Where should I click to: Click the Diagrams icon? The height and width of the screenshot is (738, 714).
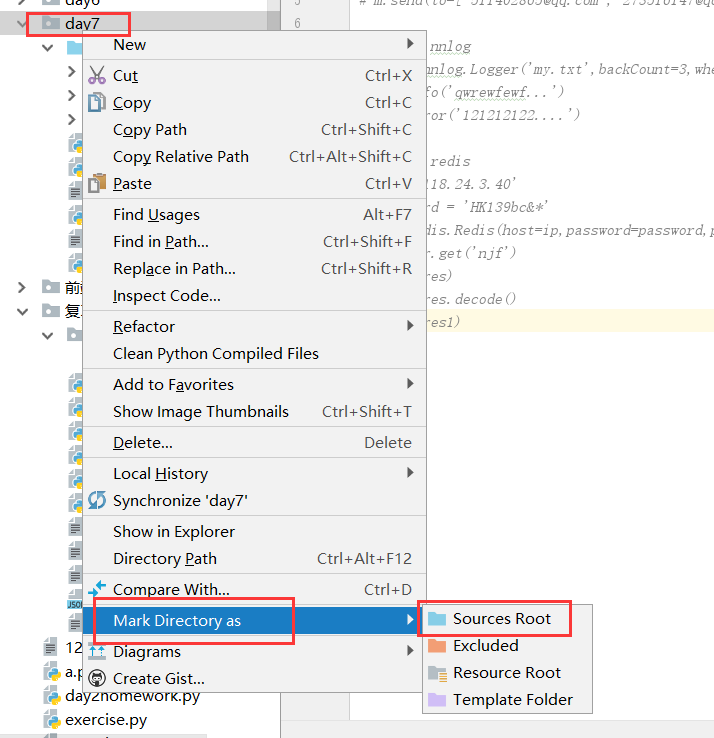(x=97, y=651)
